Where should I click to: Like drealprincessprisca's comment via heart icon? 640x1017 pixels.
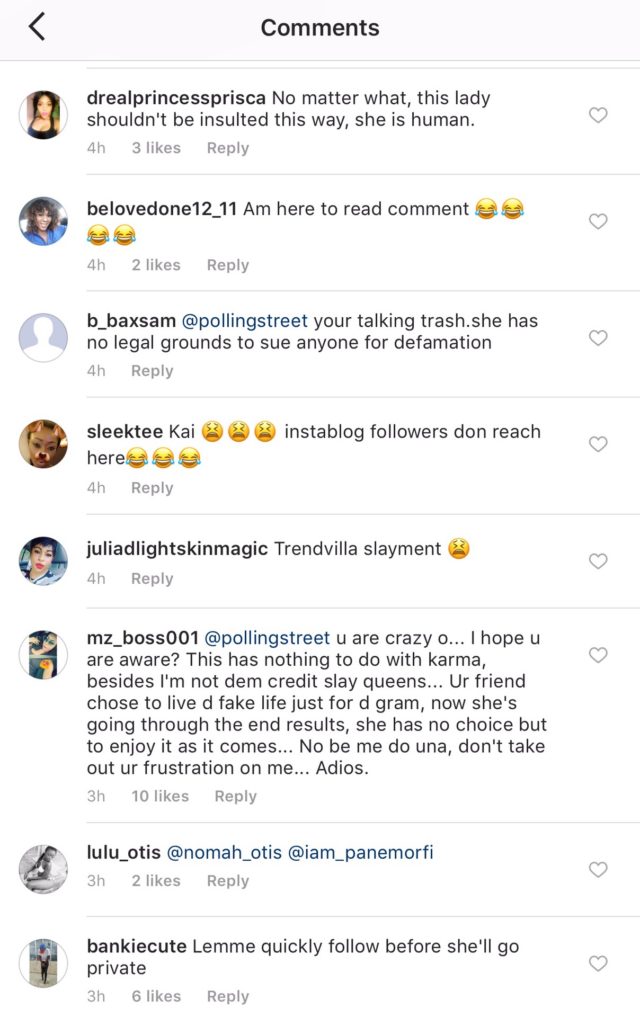(x=599, y=116)
